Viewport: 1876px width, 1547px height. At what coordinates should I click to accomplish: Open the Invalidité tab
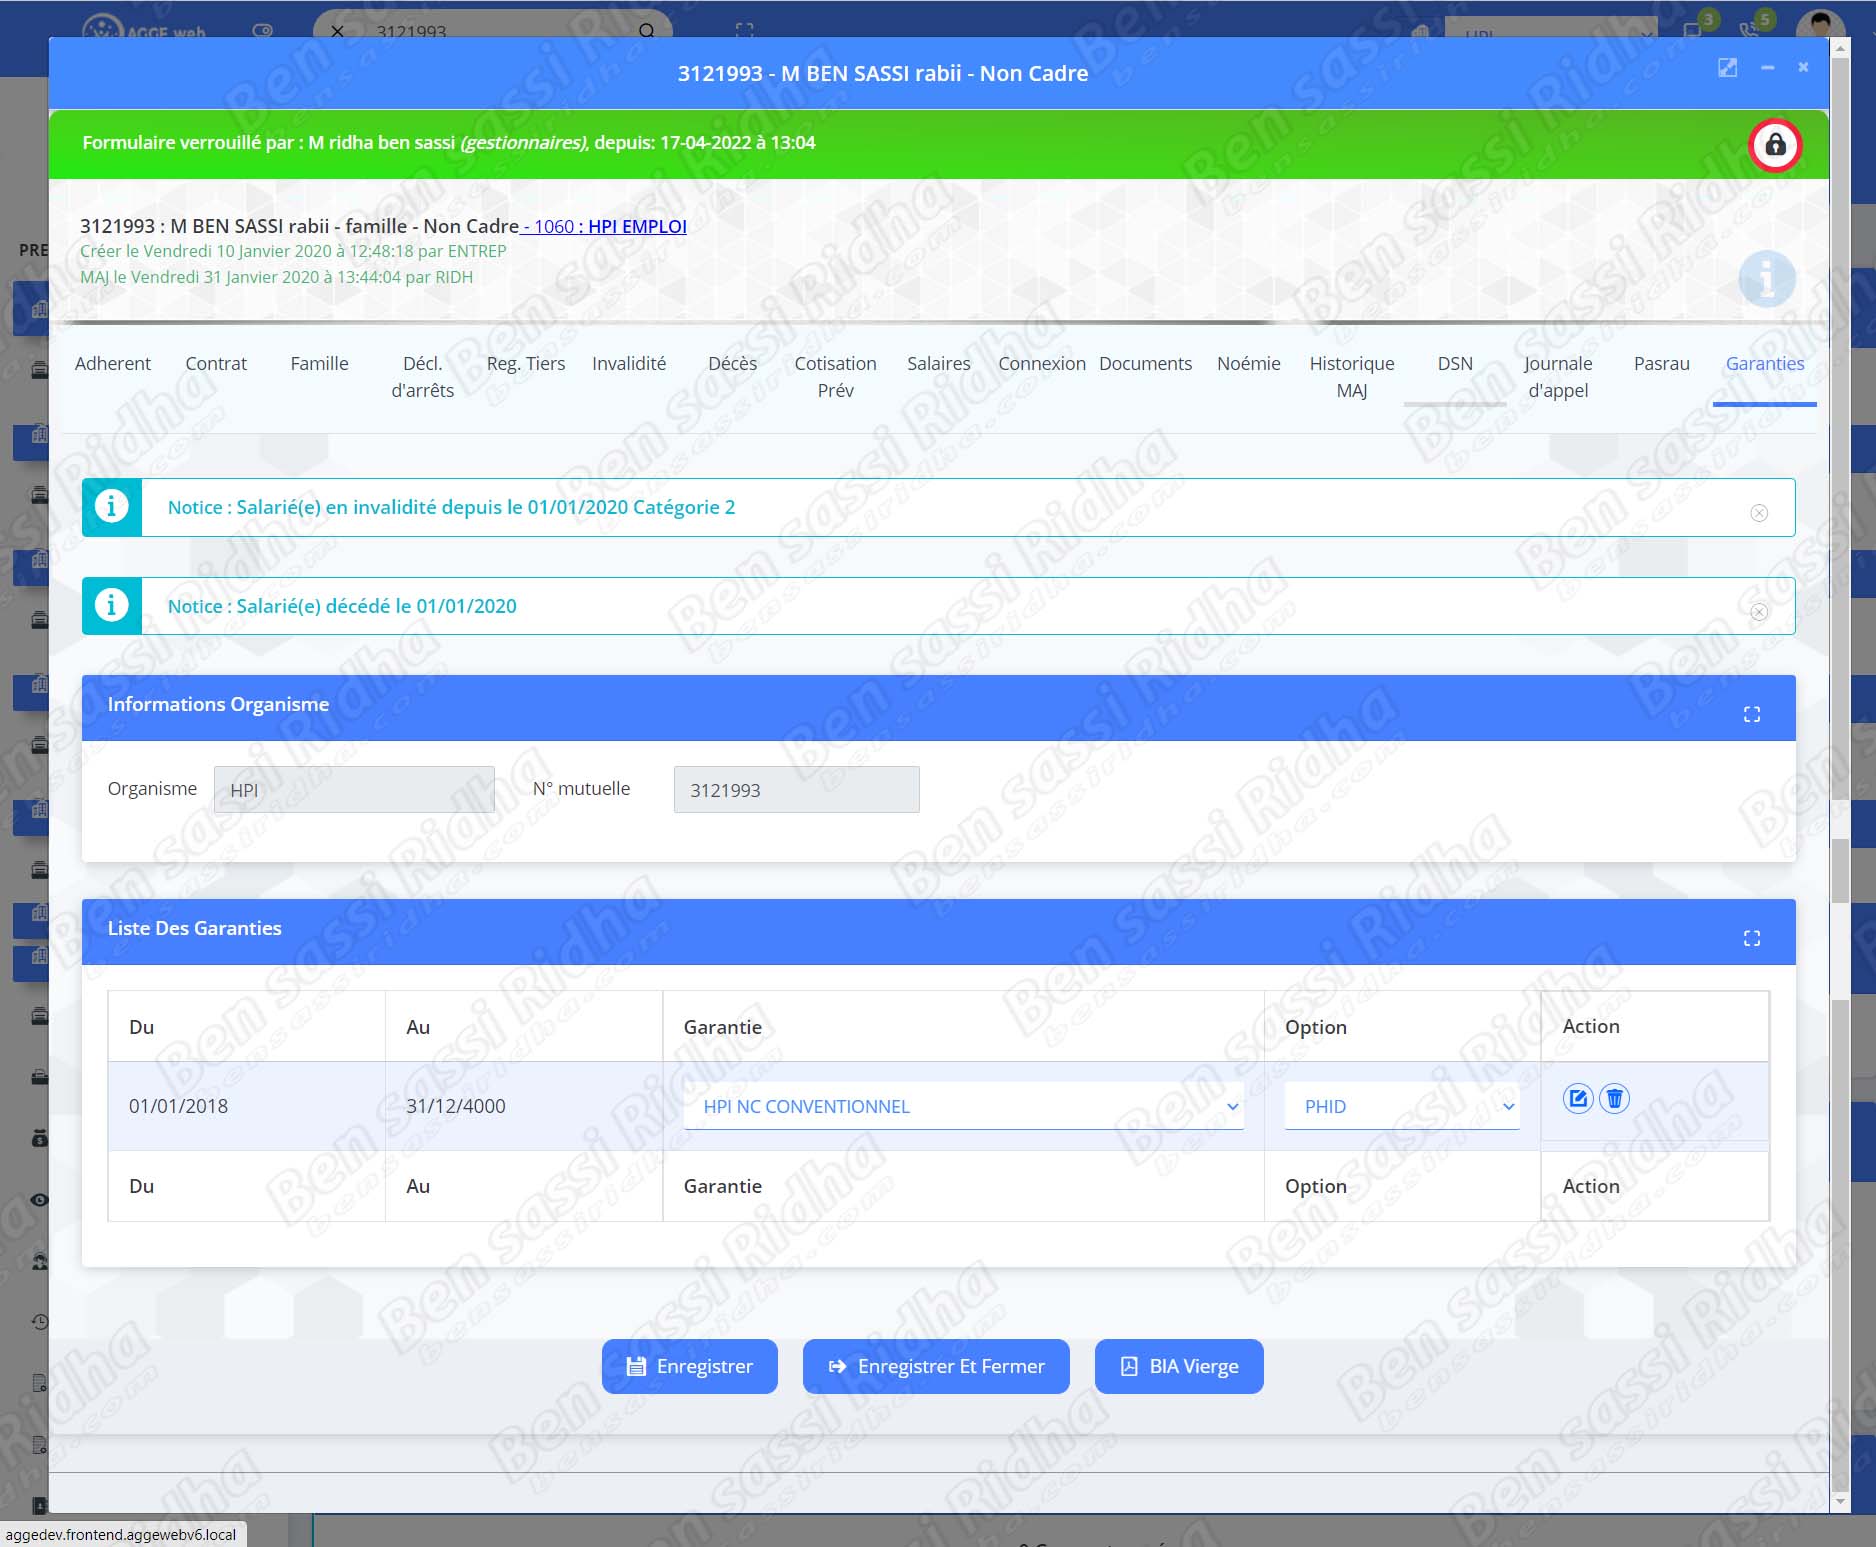point(628,364)
